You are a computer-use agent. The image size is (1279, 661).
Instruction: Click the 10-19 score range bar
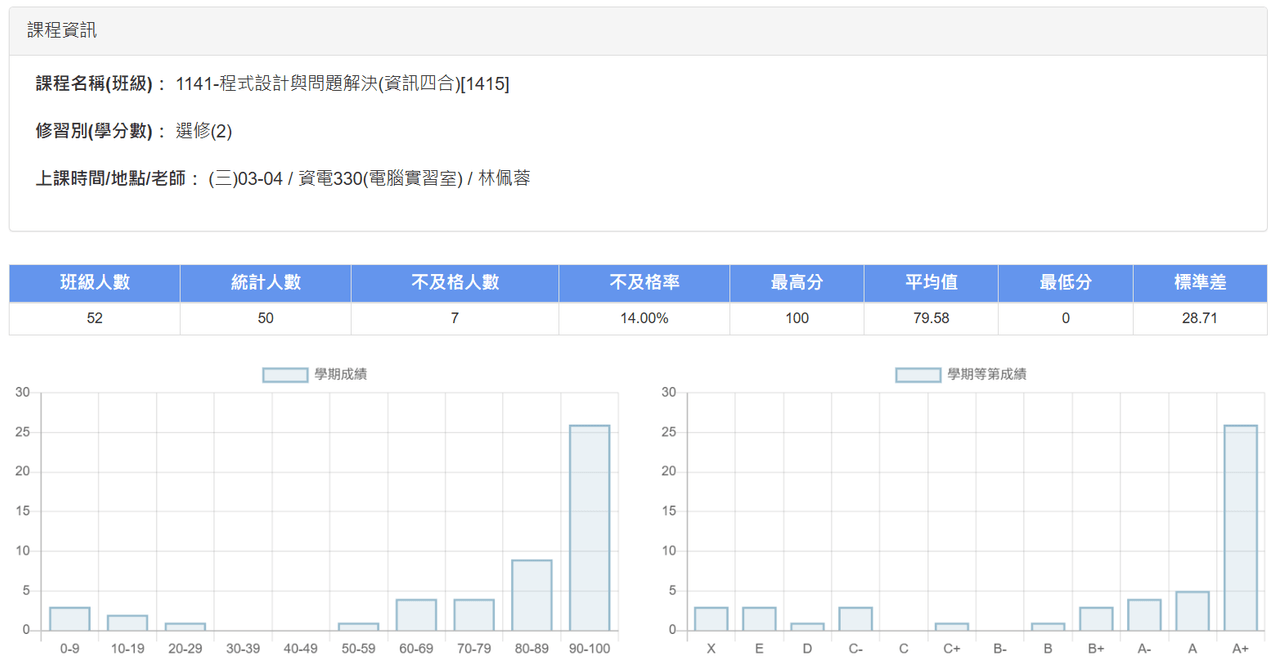click(x=127, y=623)
